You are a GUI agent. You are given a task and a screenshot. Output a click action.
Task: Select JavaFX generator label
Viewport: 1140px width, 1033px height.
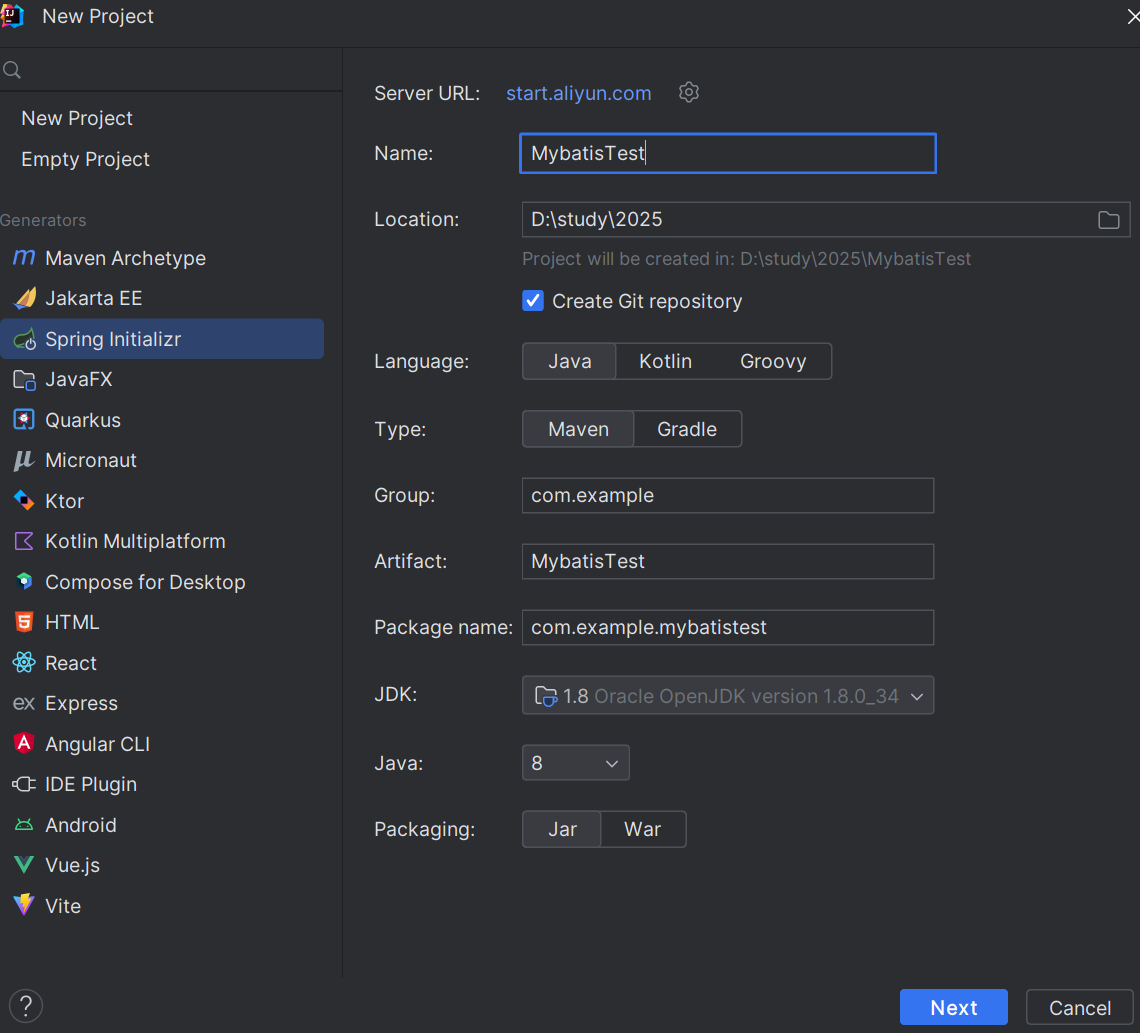[79, 379]
